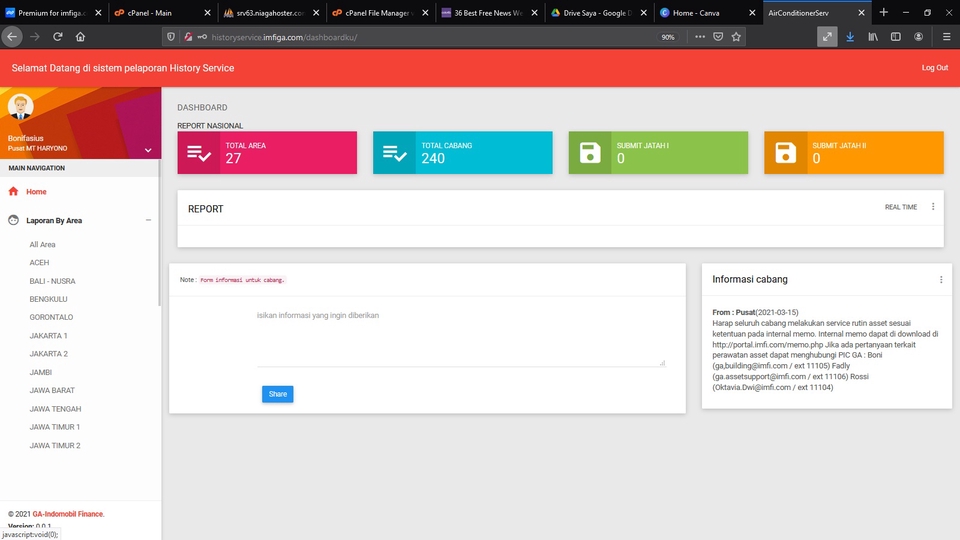Screen dimensions: 960x540
Task: Select JAMBI area report
Action: [x=40, y=372]
